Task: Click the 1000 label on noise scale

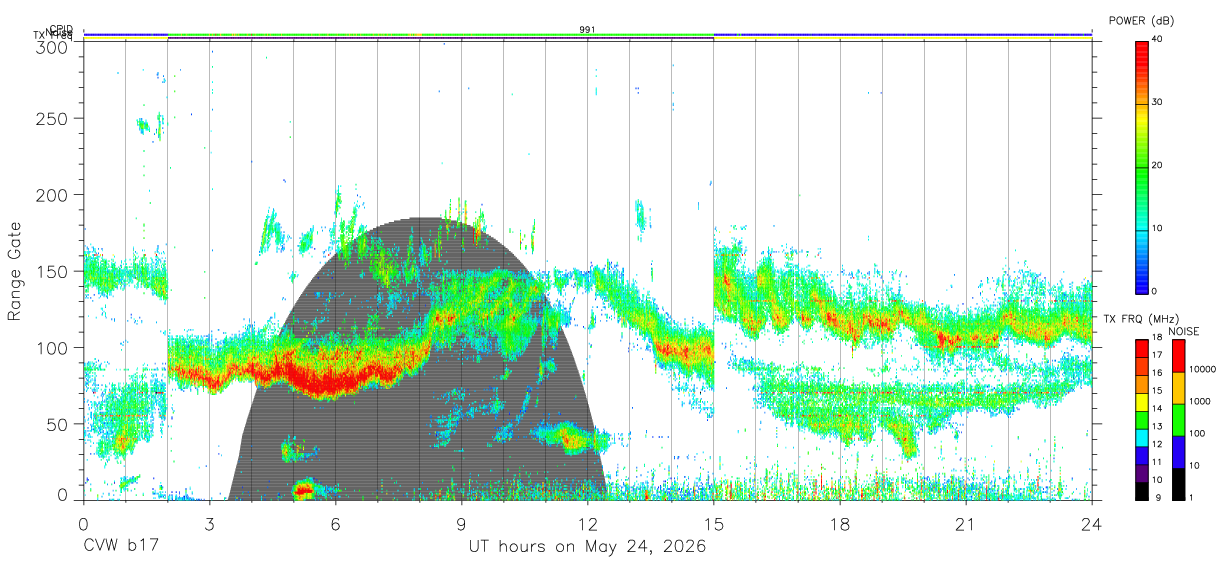Action: point(1199,401)
